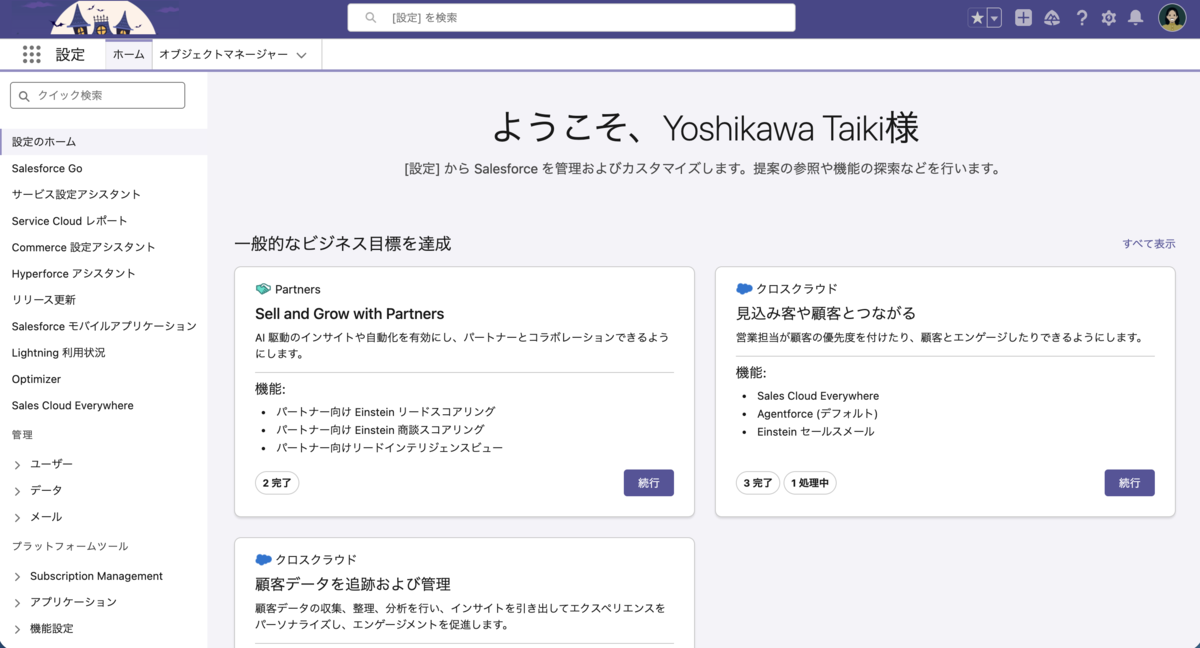Screen dimensions: 1200x648
Task: Focus the クイック検索 quick find box
Action: [x=98, y=95]
